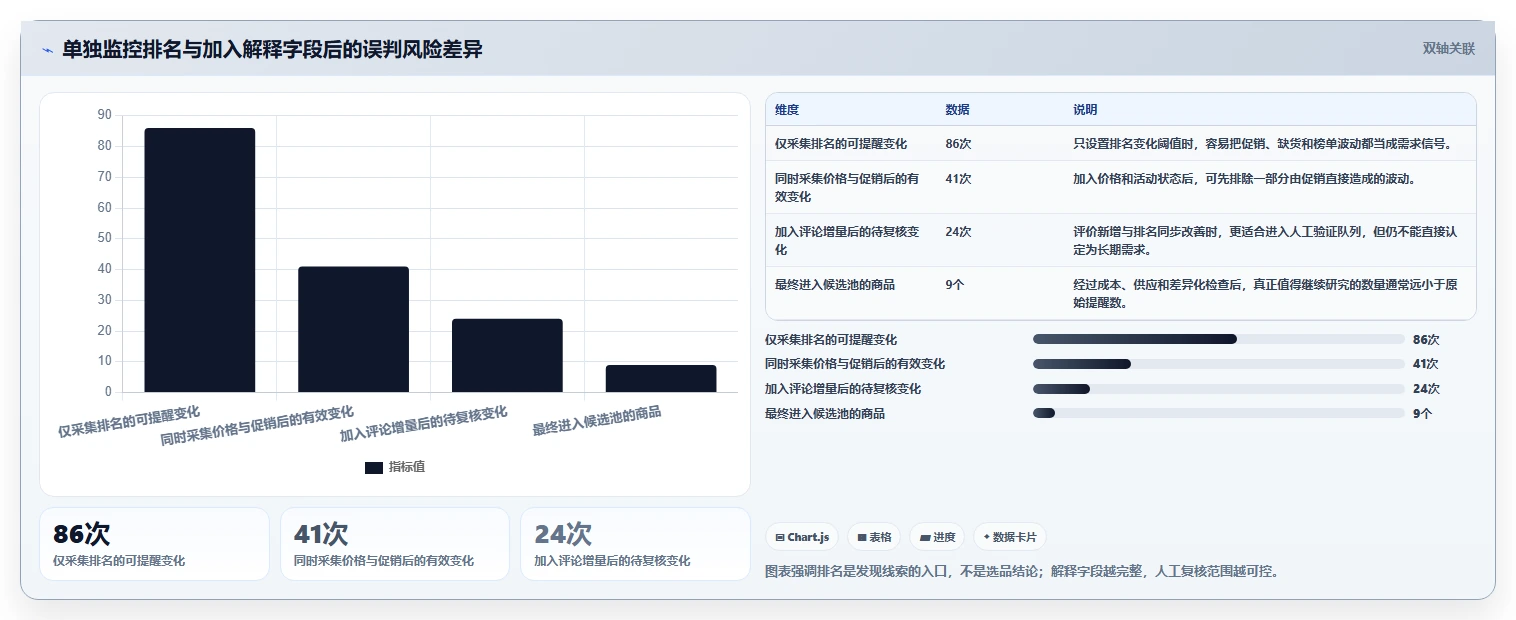Click the title 单独监控排名与加入解释字段后的误判风险差异
The width and height of the screenshot is (1516, 620).
tap(272, 49)
